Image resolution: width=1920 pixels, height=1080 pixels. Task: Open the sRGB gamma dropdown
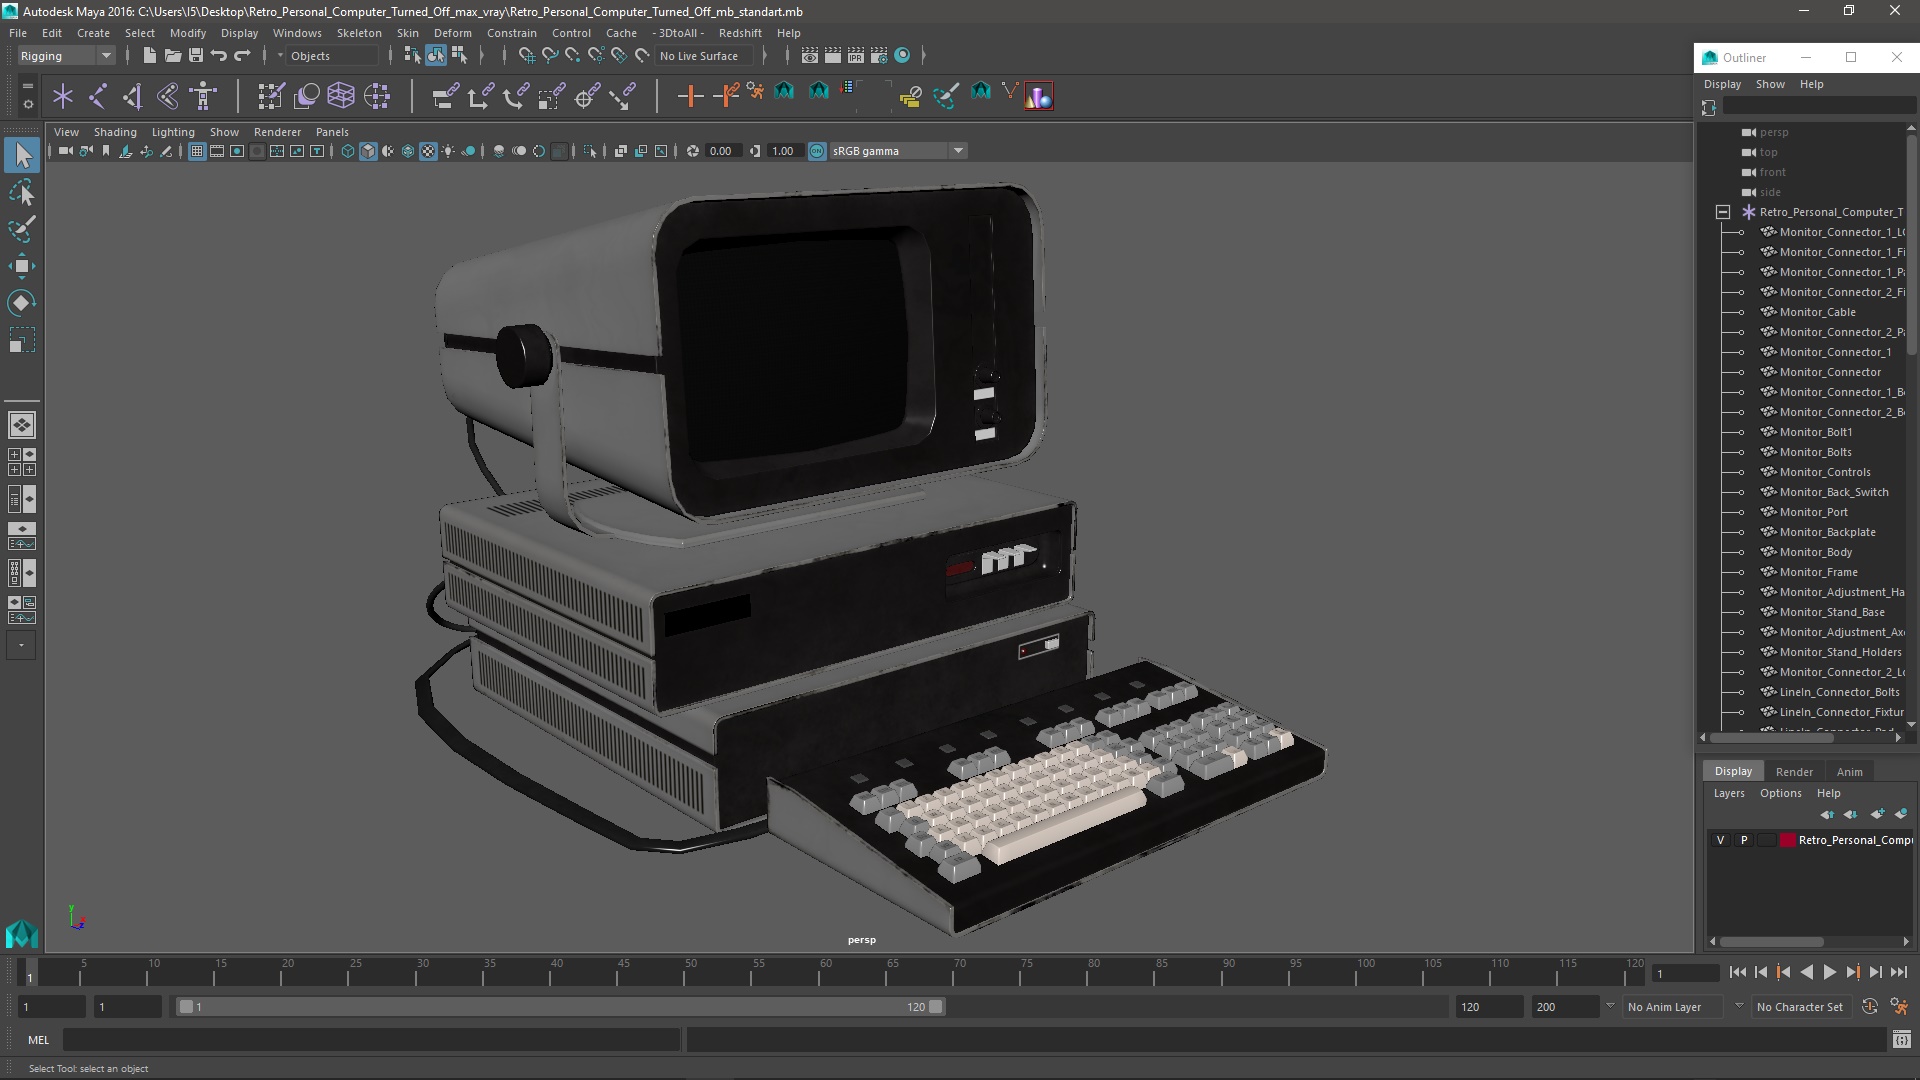click(x=957, y=151)
